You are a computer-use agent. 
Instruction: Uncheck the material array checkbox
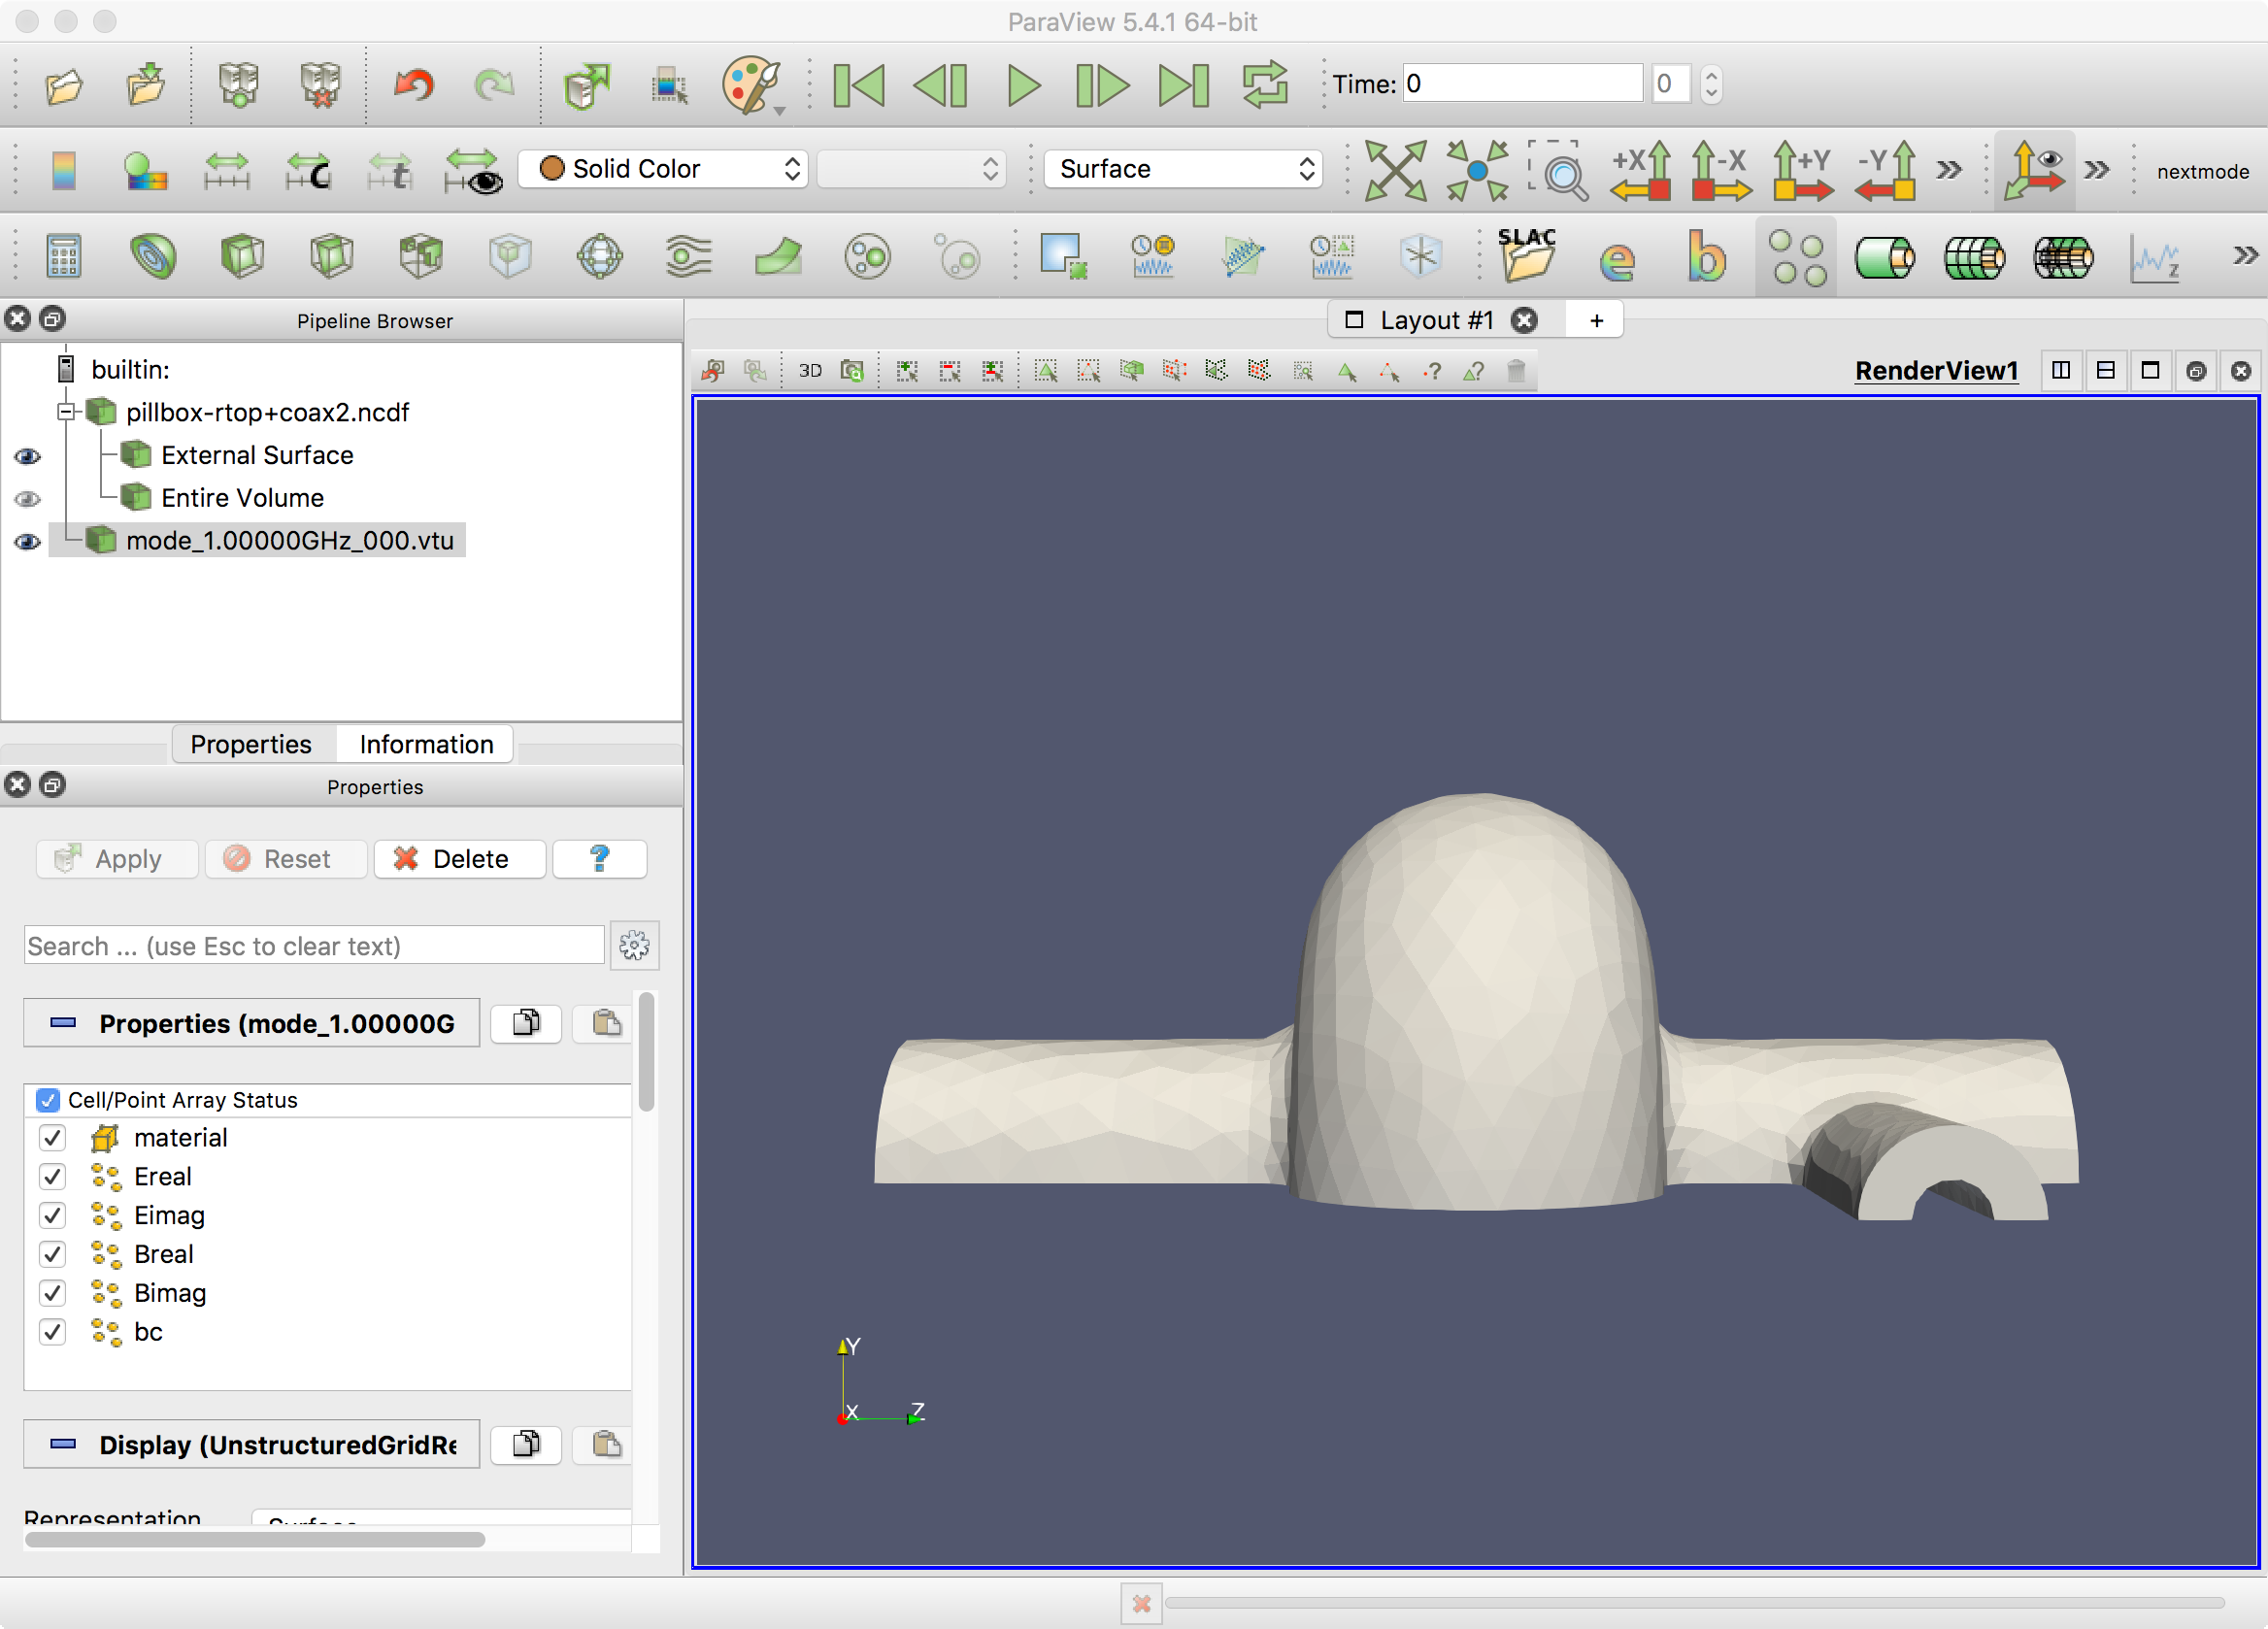tap(52, 1138)
